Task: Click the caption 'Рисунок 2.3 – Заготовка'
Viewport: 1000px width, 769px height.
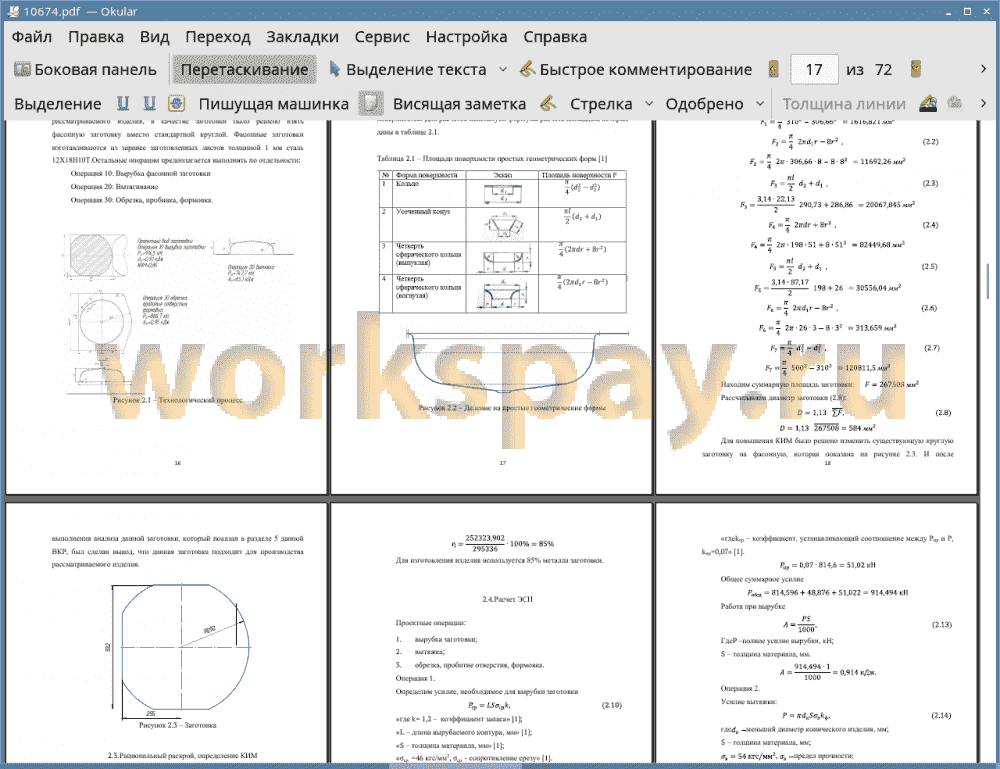Action: point(177,725)
